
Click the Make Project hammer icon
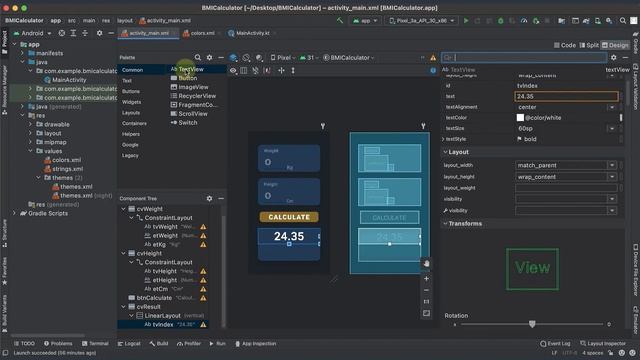pos(340,20)
